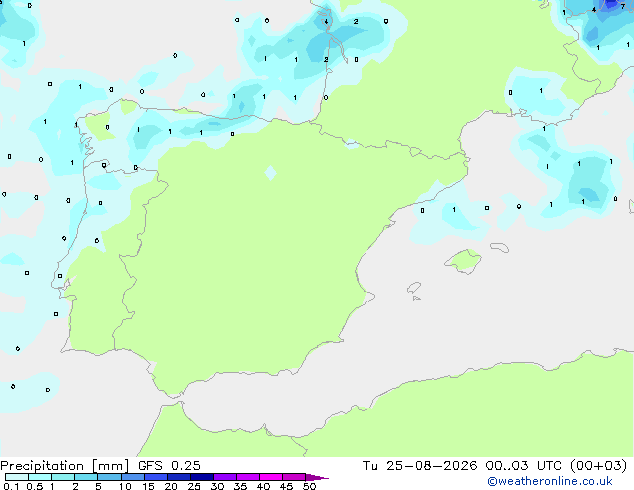634x490 pixels.
Task: Choose the 25–30 mm navy legend swatch
Action: click(201, 477)
